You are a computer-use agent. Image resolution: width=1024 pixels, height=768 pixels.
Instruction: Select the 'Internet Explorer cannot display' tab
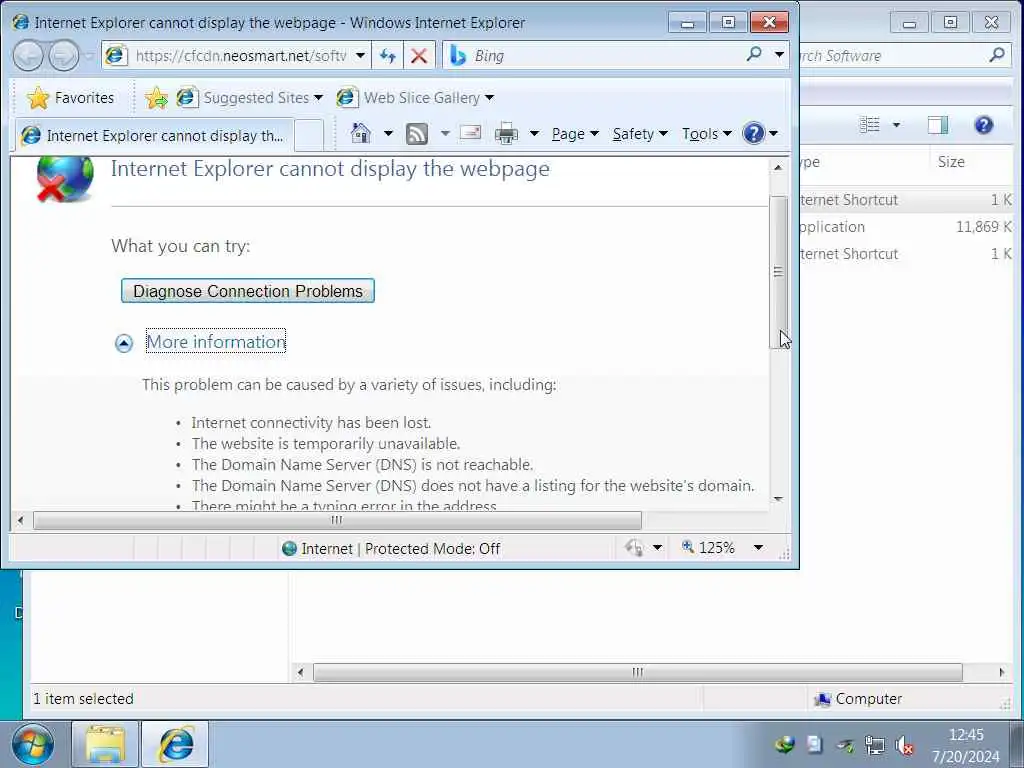pyautogui.click(x=153, y=135)
